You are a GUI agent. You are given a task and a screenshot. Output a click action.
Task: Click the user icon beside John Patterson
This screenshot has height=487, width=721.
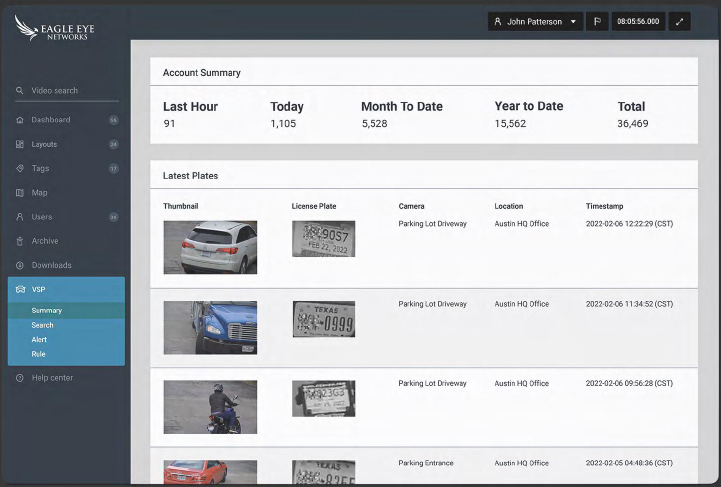498,22
